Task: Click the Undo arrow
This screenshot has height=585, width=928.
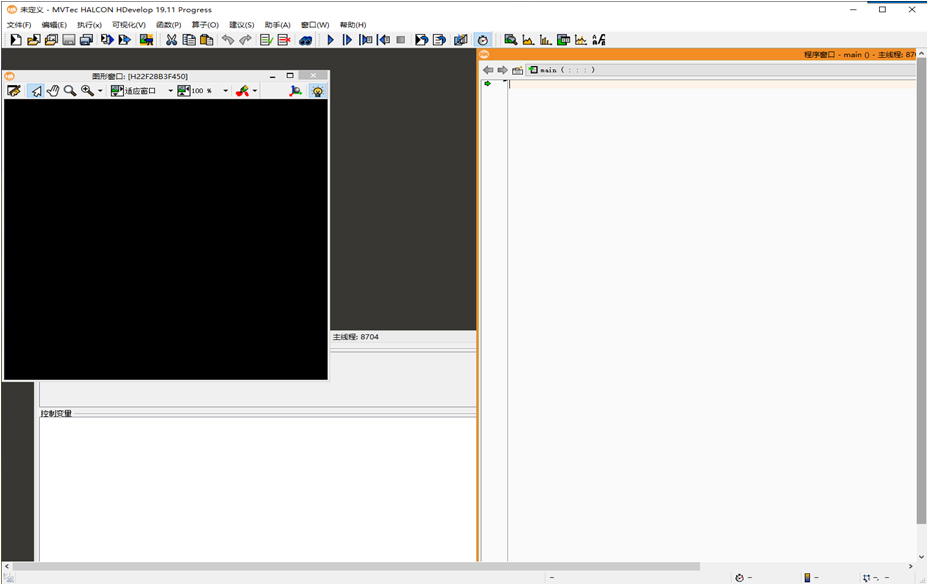Action: tap(228, 40)
